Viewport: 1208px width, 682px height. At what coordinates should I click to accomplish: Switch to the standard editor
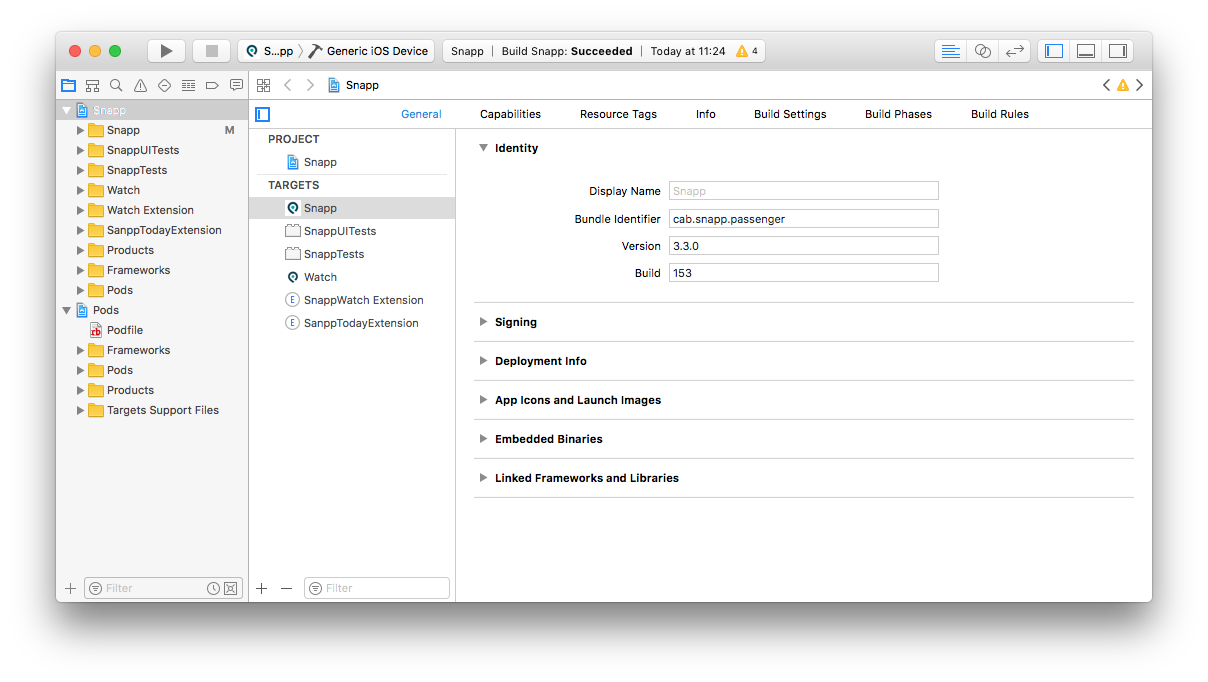point(951,51)
